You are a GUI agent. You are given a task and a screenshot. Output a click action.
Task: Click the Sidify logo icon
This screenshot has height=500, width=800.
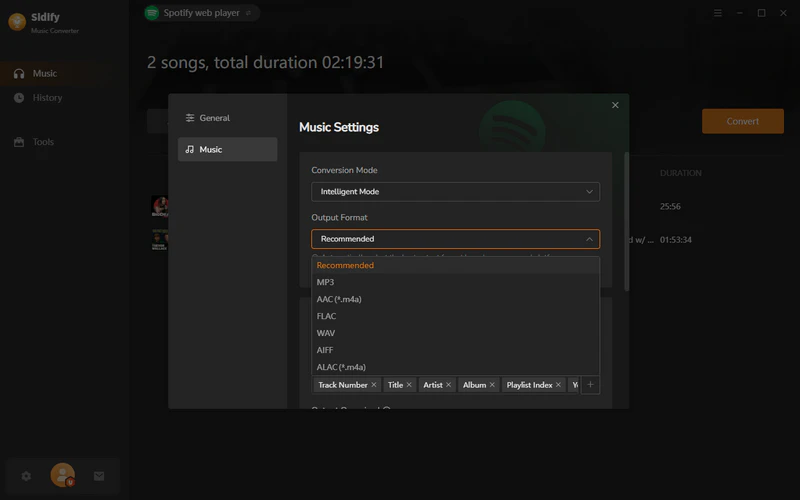17,22
